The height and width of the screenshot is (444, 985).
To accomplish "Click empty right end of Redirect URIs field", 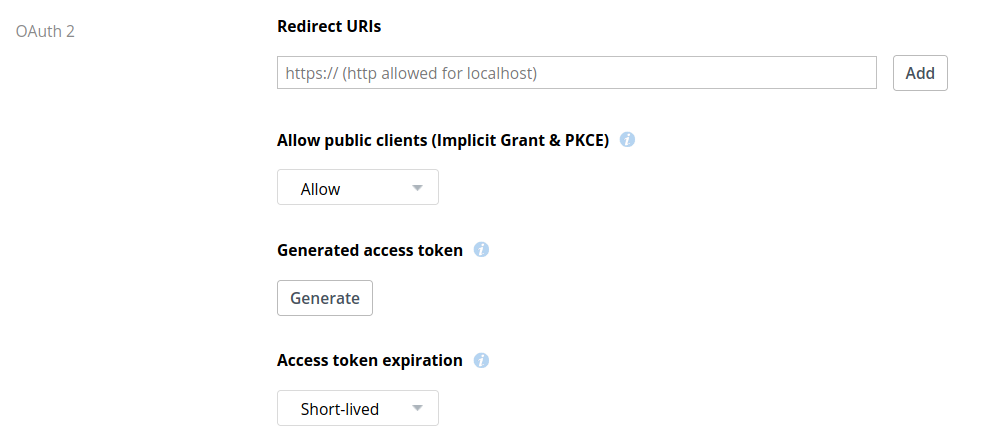I will [x=817, y=73].
